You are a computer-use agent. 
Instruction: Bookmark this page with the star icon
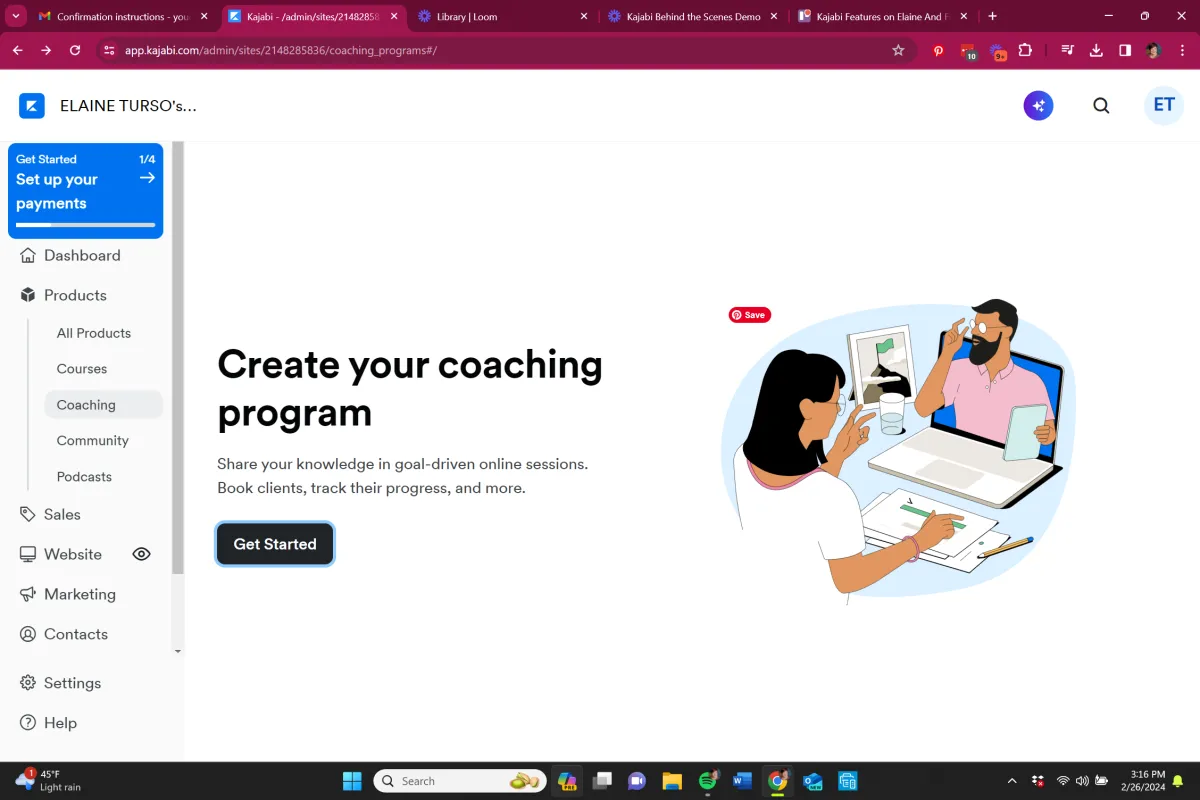click(x=898, y=50)
